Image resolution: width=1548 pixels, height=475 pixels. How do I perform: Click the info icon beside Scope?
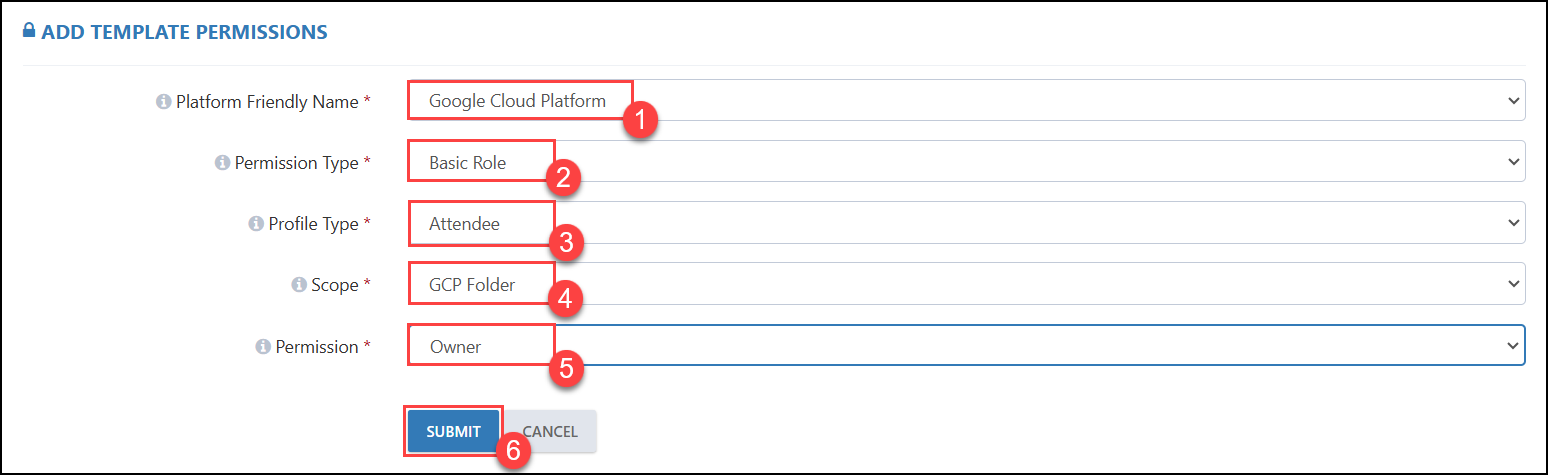[x=298, y=285]
